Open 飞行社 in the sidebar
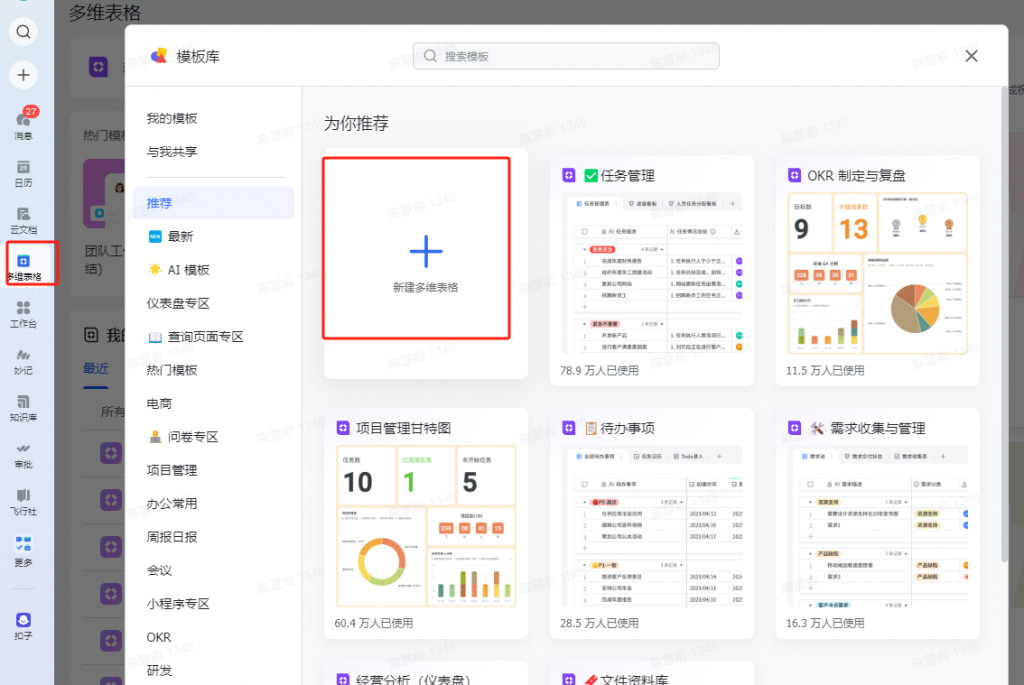The height and width of the screenshot is (685, 1024). click(x=24, y=502)
